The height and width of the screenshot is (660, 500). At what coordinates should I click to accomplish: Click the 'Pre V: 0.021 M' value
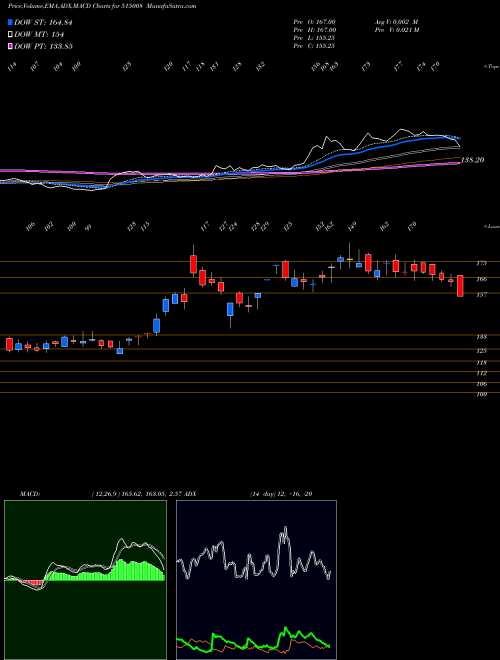click(396, 30)
